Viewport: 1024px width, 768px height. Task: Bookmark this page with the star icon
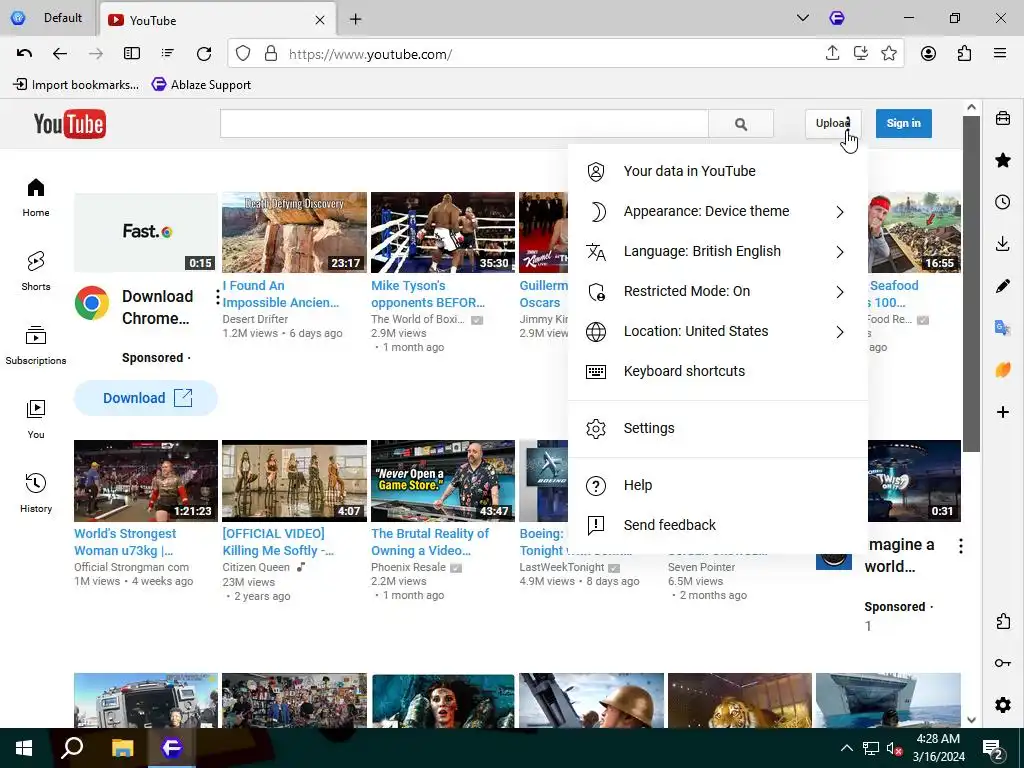point(889,53)
